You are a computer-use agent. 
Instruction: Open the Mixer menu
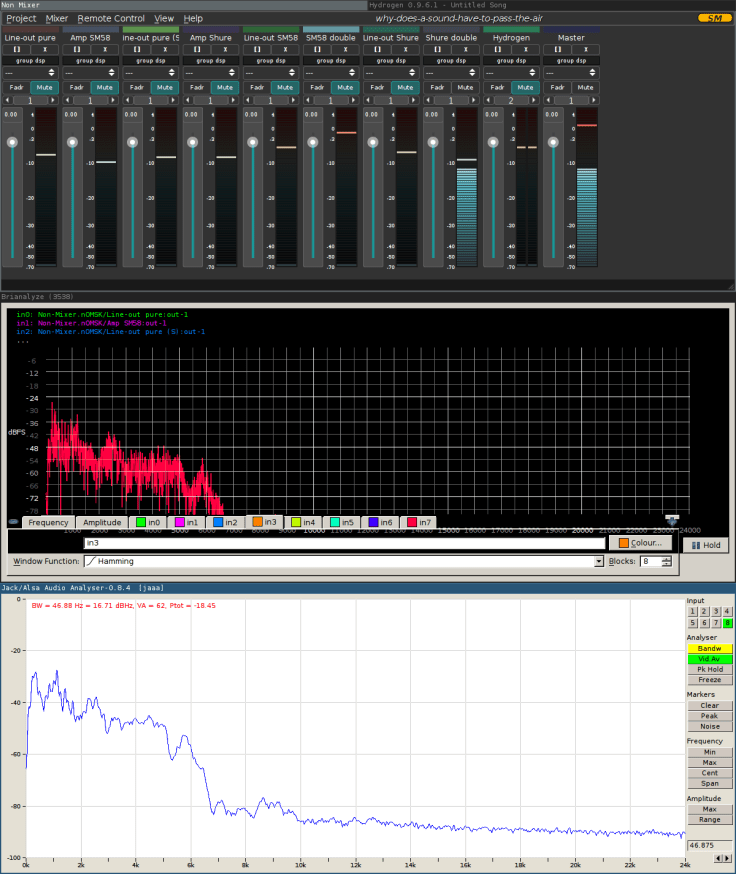(57, 18)
